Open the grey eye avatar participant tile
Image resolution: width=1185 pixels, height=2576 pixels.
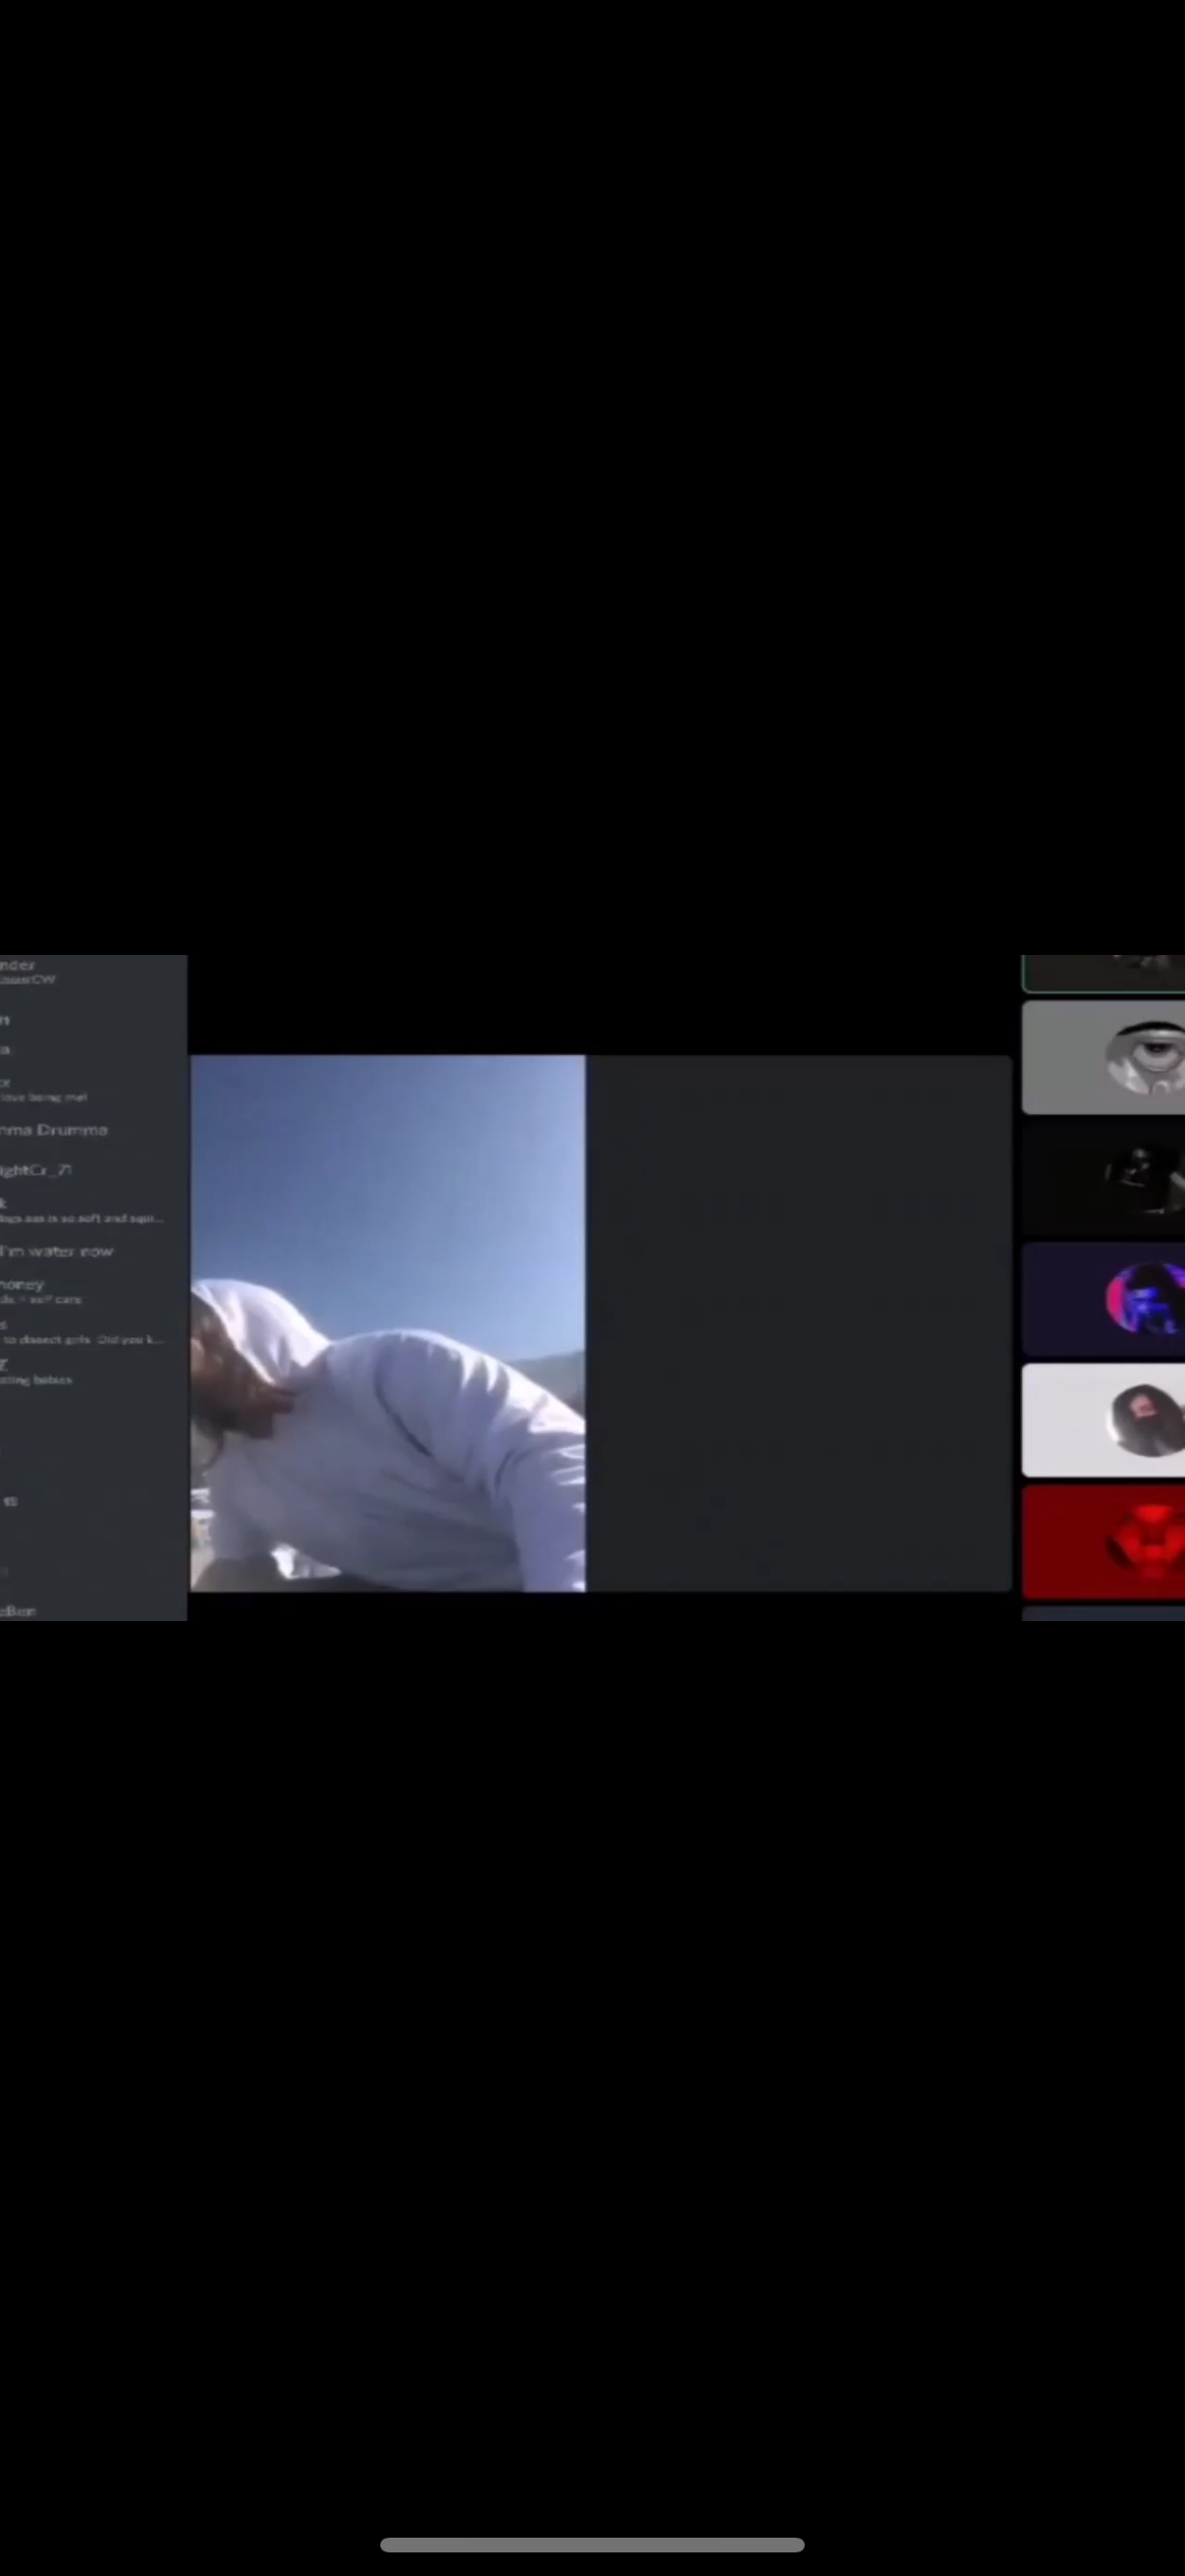click(x=1103, y=1057)
